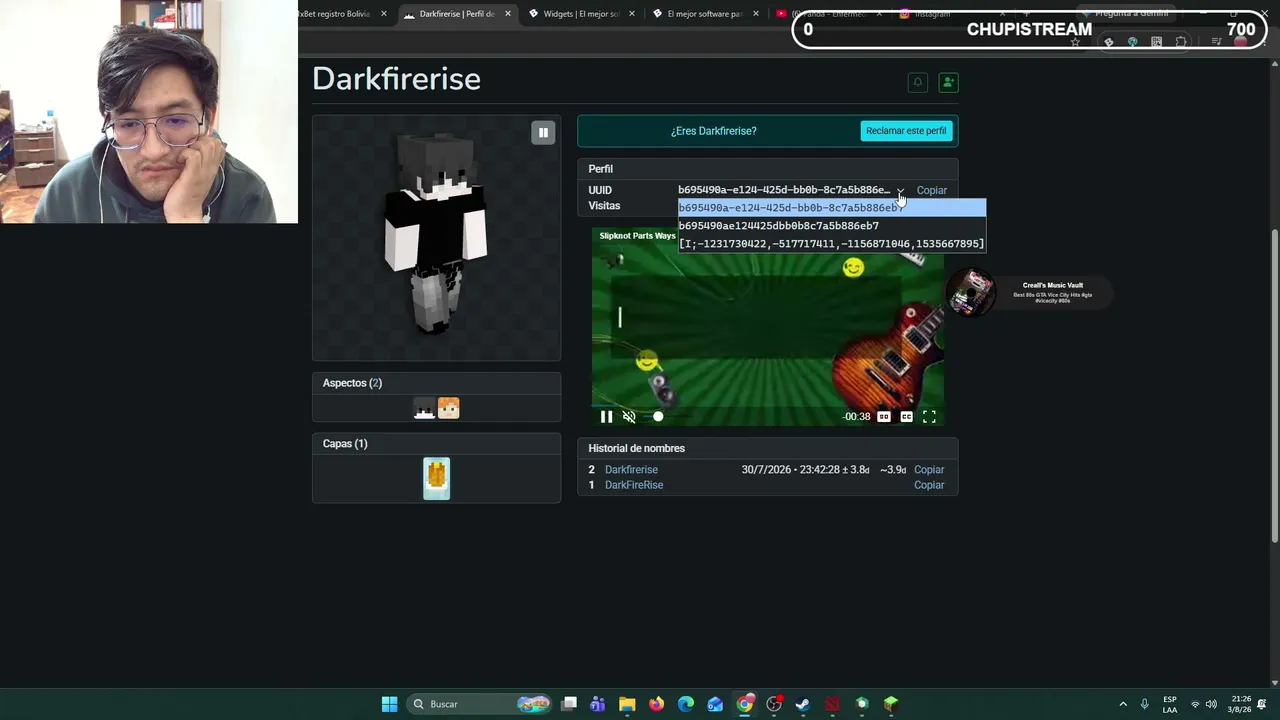Click the 'Aspectos (2)' section header
The image size is (1280, 720).
352,383
